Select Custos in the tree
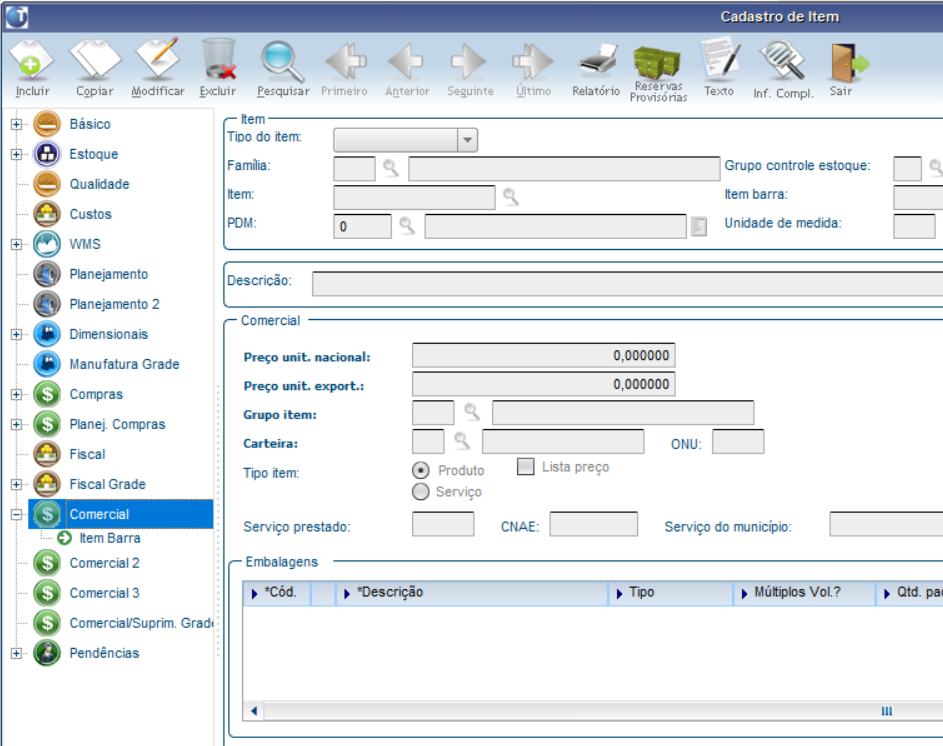The image size is (943, 746). [x=90, y=214]
